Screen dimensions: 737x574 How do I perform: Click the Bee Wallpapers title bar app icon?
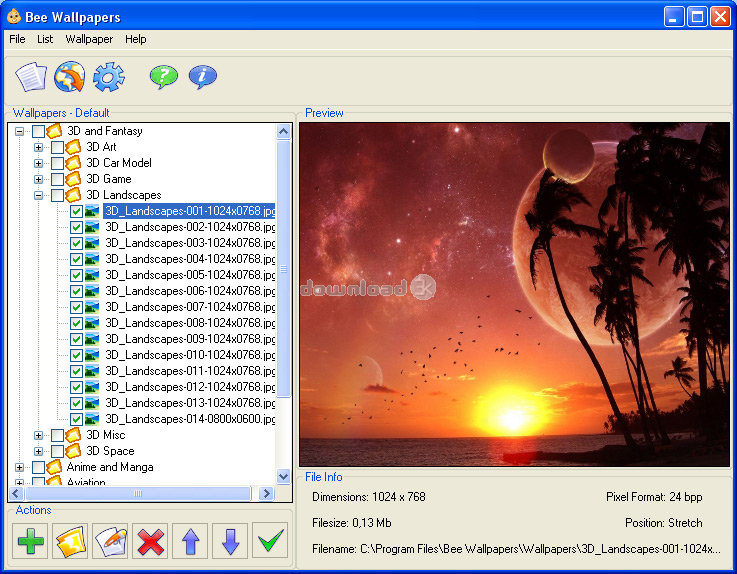coord(14,16)
